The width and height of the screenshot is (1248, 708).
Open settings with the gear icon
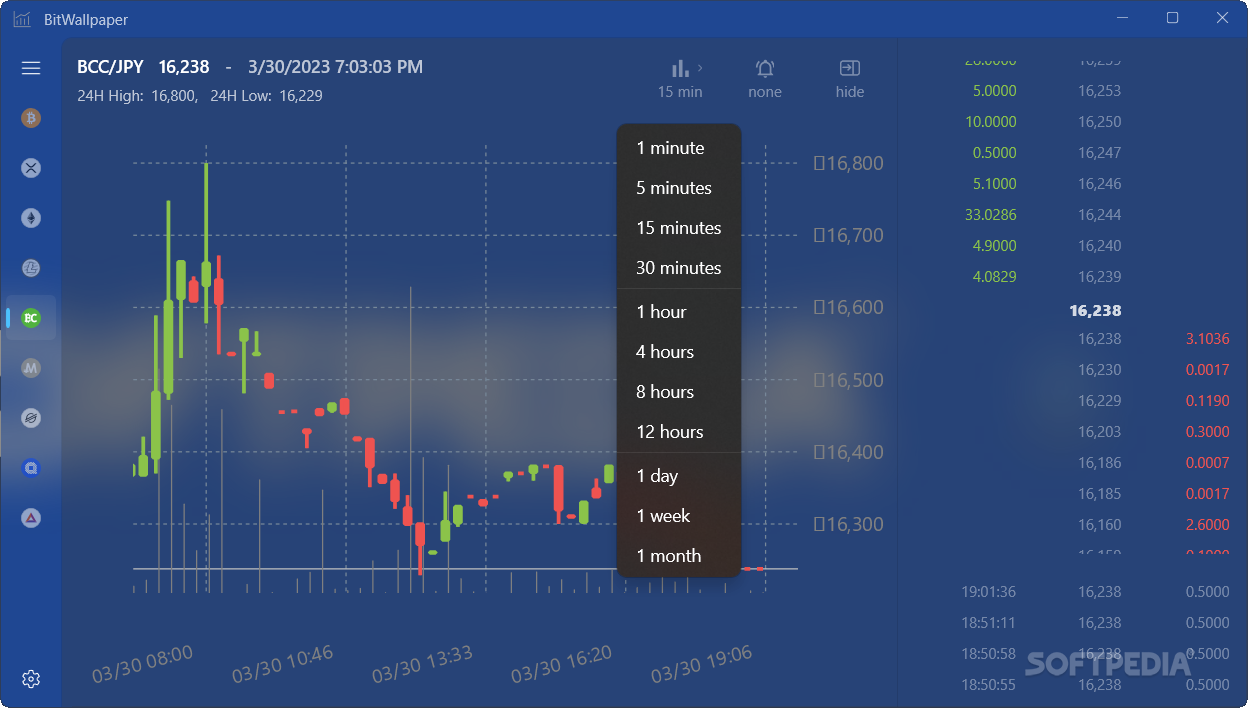pos(31,679)
